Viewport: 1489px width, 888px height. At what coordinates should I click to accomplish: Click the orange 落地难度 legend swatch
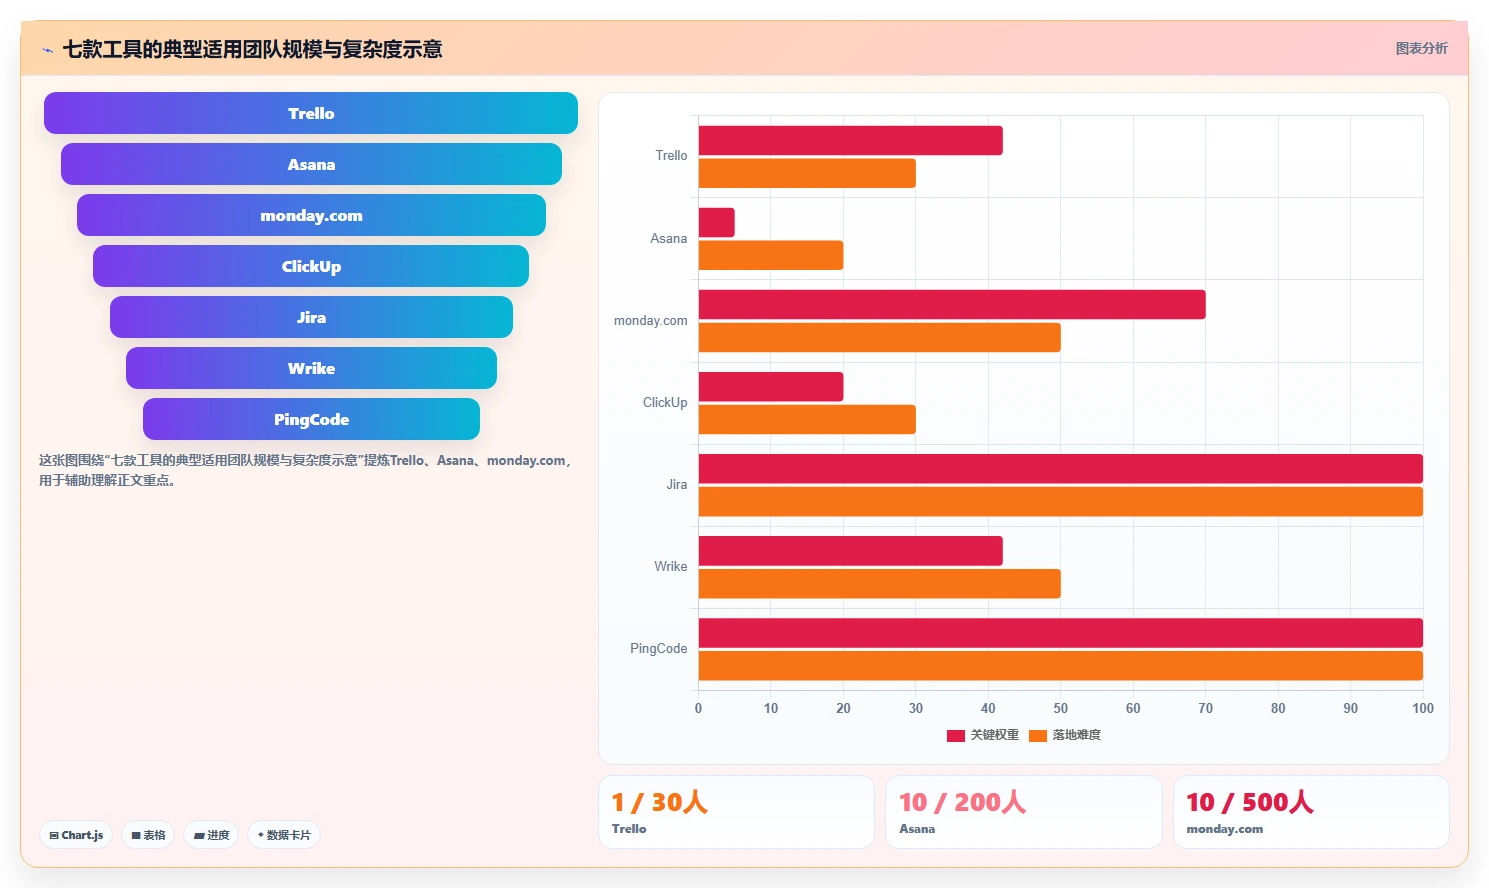[x=1038, y=736]
